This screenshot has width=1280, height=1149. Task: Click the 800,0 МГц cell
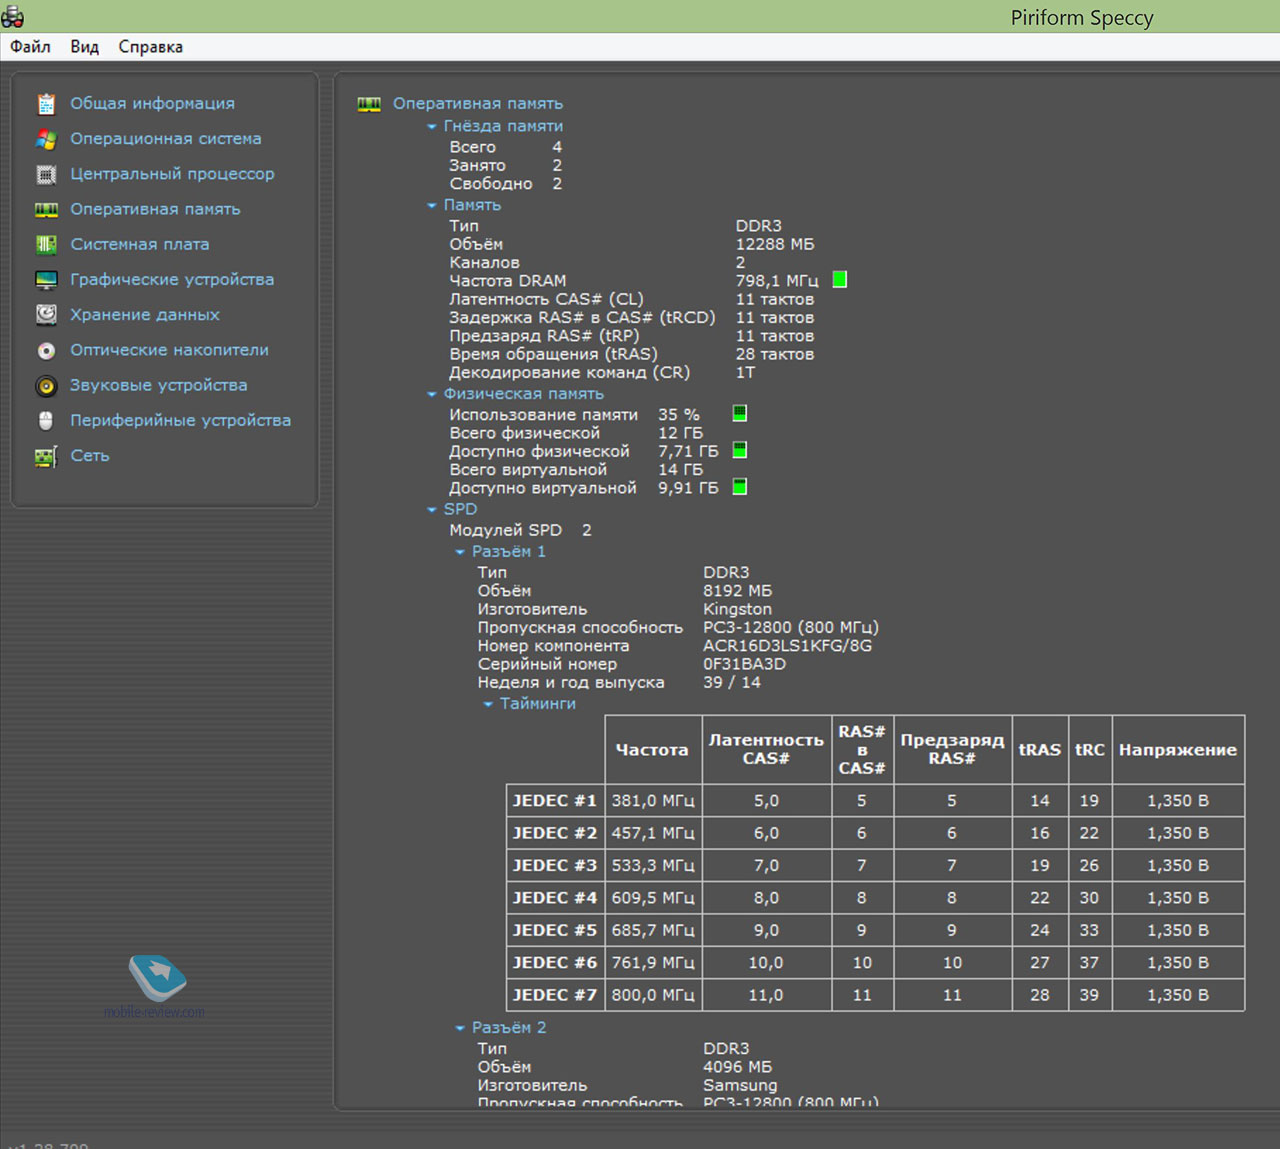(x=653, y=995)
